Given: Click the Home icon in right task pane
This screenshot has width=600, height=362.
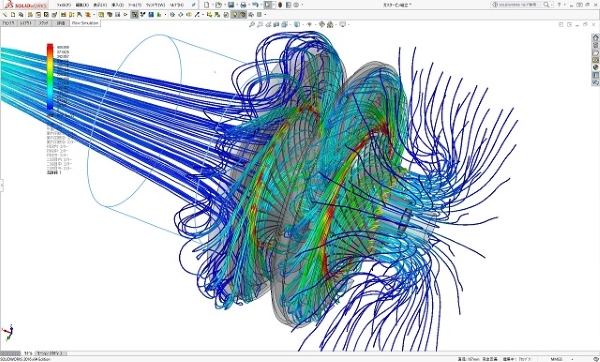Looking at the screenshot, I should click(595, 38).
